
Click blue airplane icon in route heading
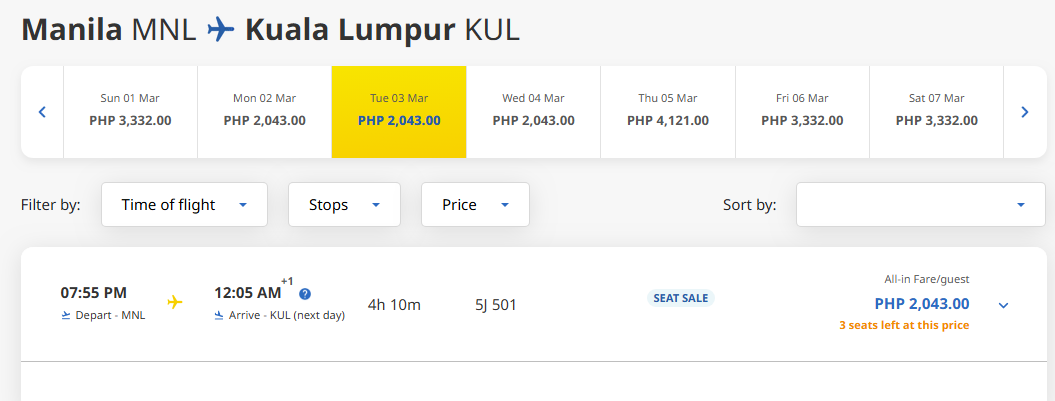click(220, 29)
